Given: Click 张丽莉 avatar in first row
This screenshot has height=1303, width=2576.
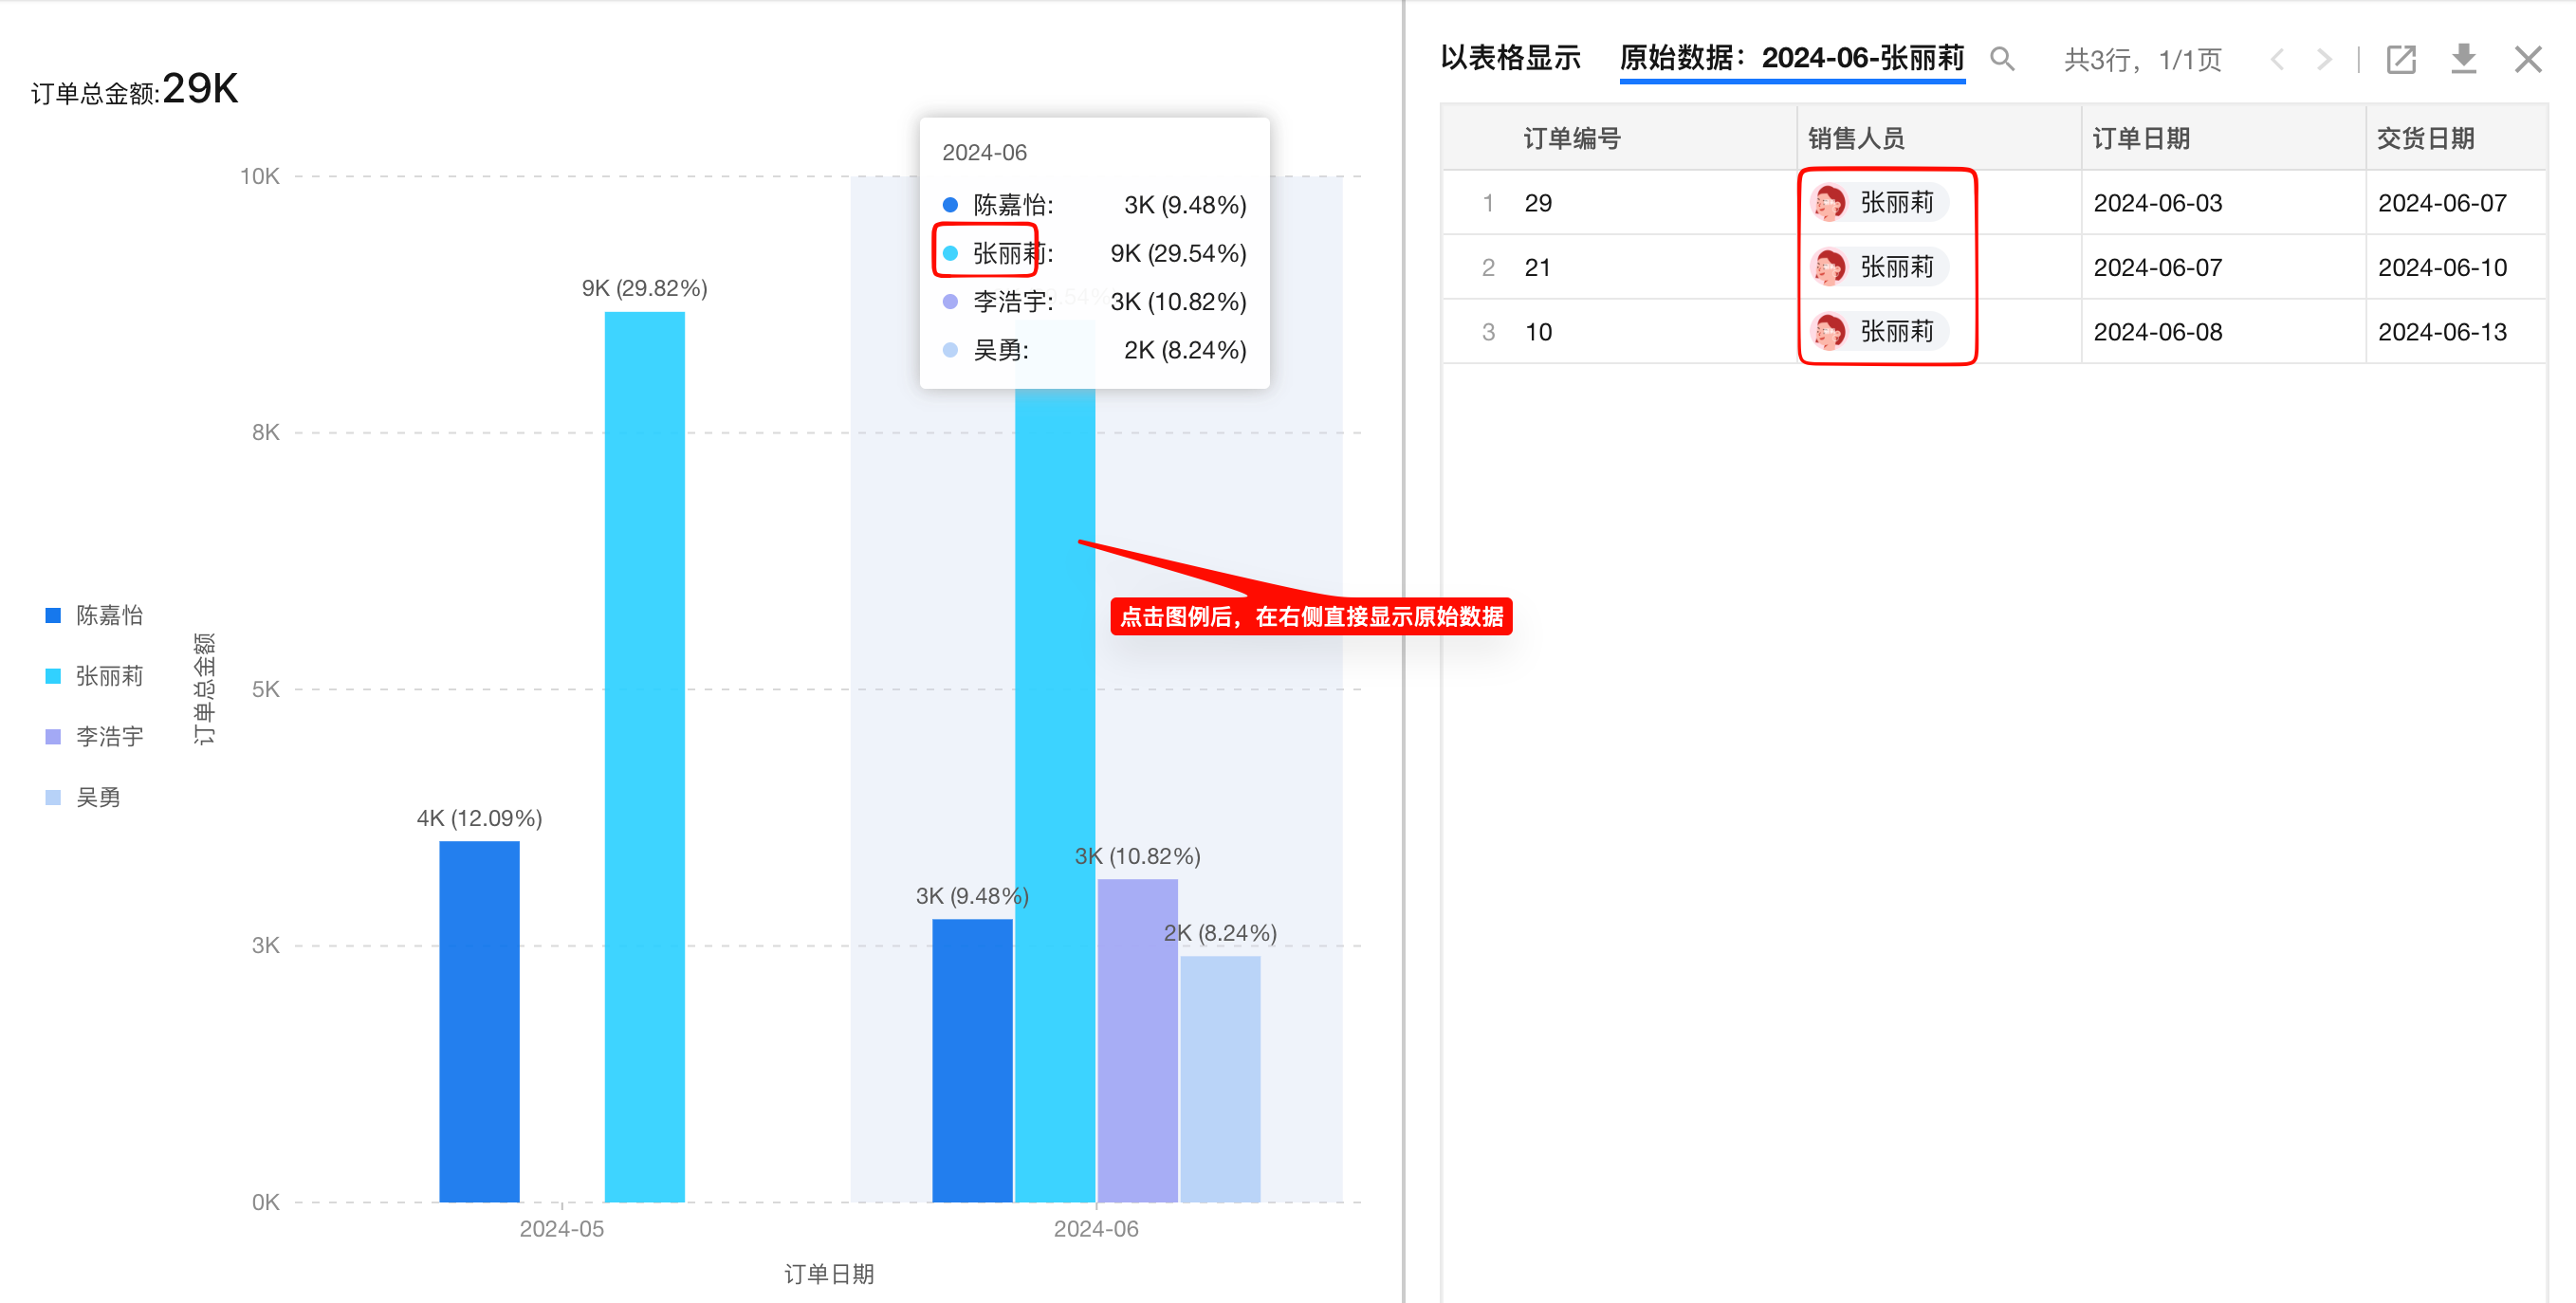Looking at the screenshot, I should click(1829, 203).
